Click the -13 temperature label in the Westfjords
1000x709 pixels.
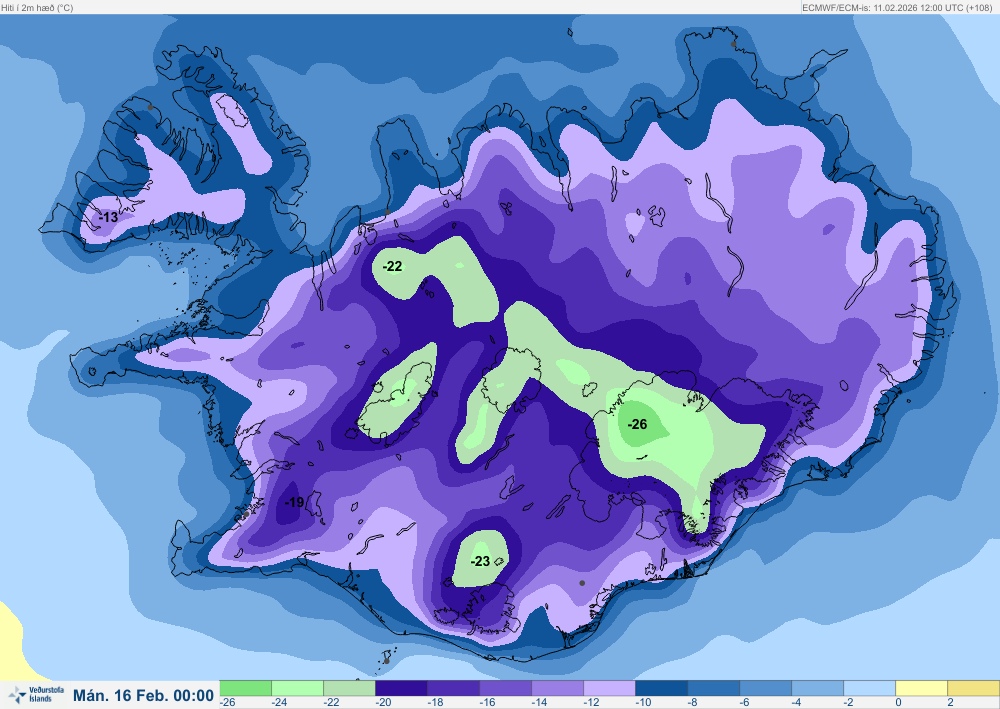(108, 217)
